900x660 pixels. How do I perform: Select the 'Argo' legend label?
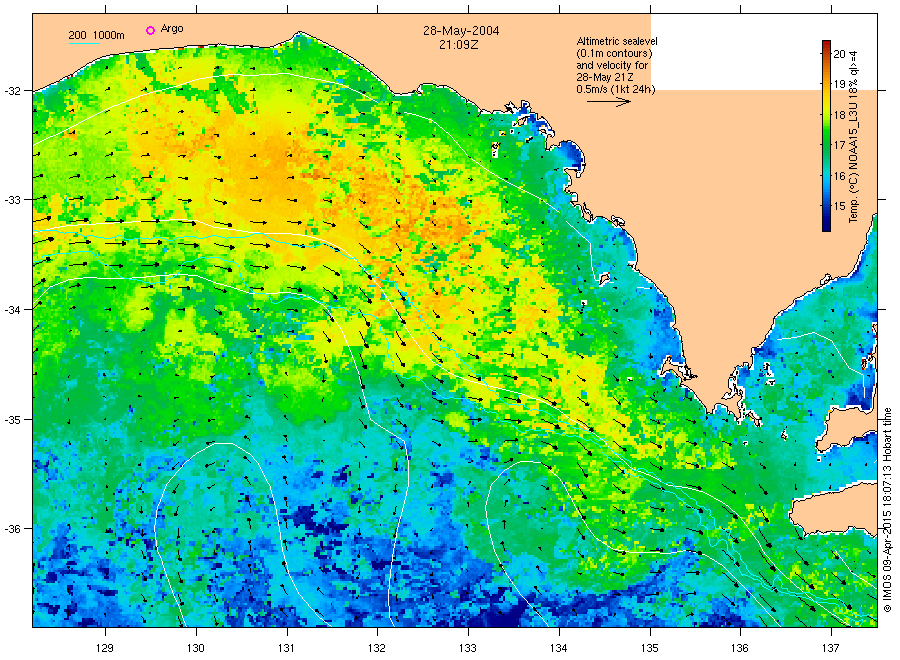(x=172, y=29)
